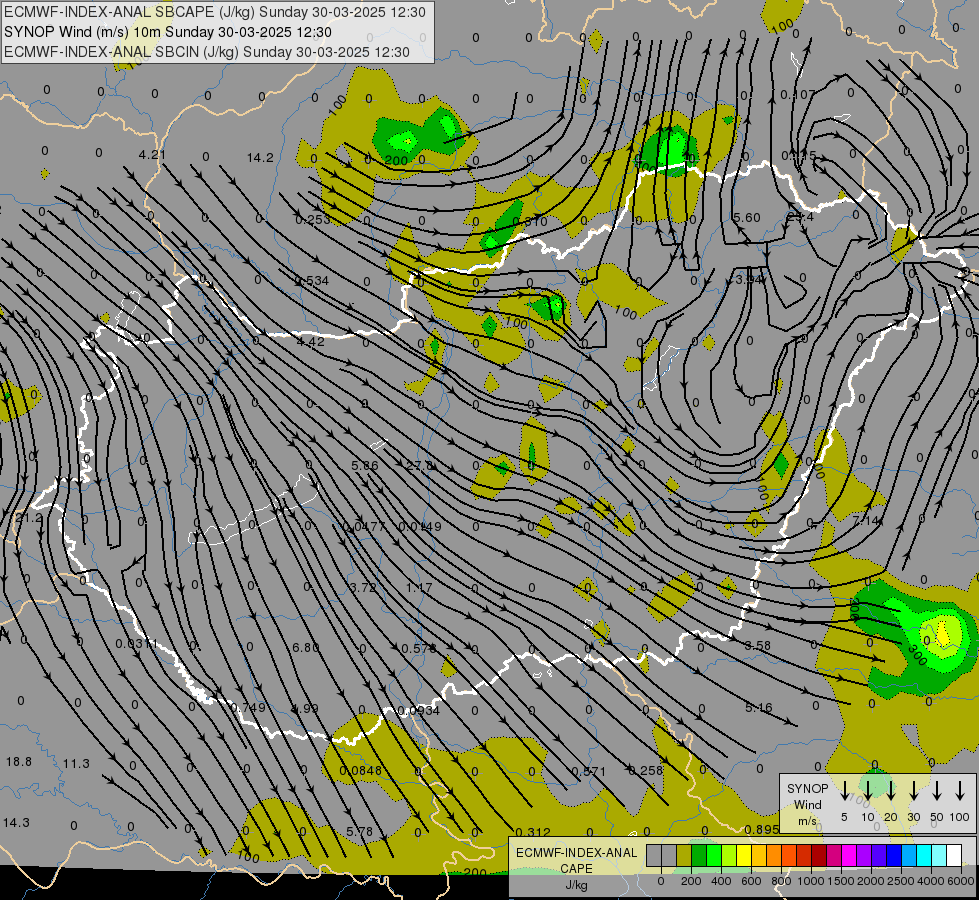
Task: Click the 0.253 station value on the map
Action: pyautogui.click(x=313, y=219)
